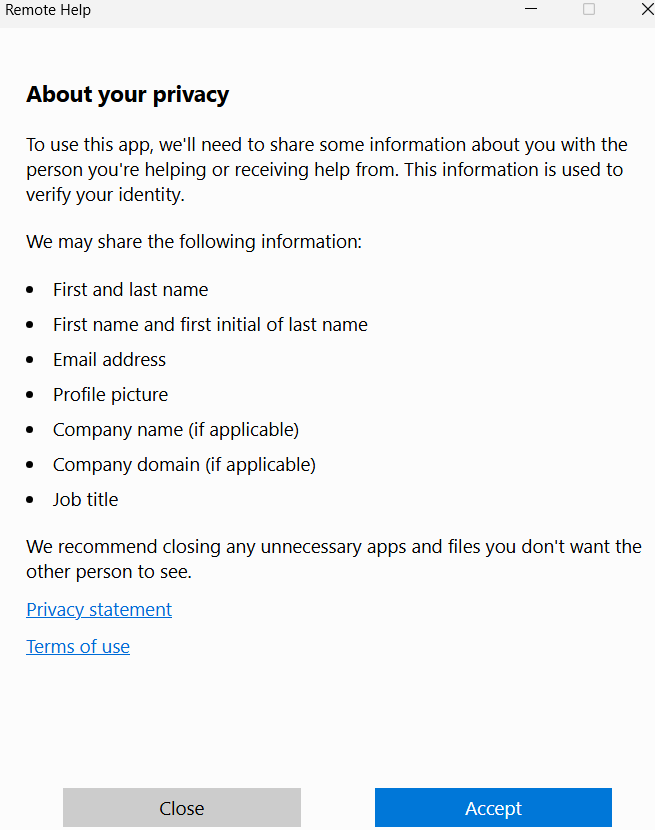
Task: Click the recommendation about closing unnecessary apps
Action: [334, 559]
